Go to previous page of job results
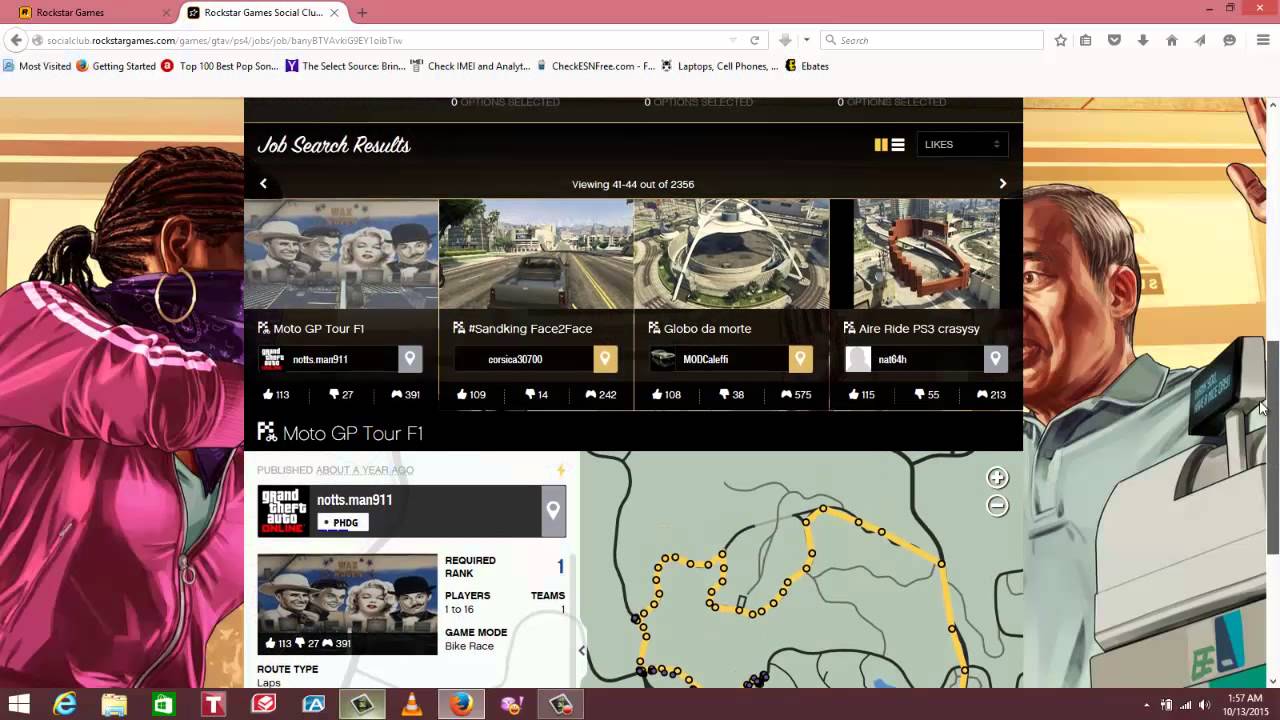 [x=264, y=184]
